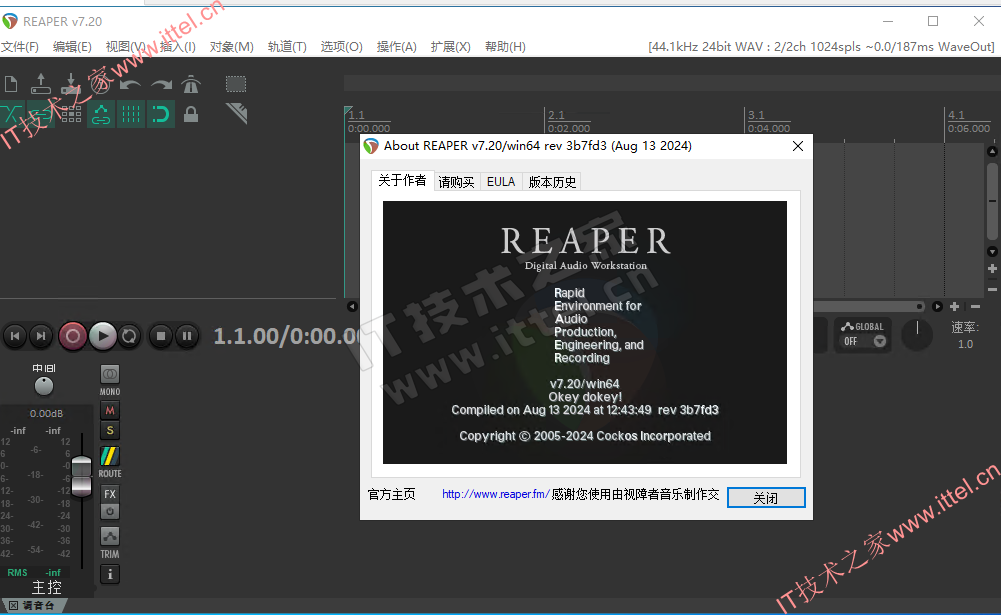
Task: Toggle grid lines button
Action: (131, 114)
